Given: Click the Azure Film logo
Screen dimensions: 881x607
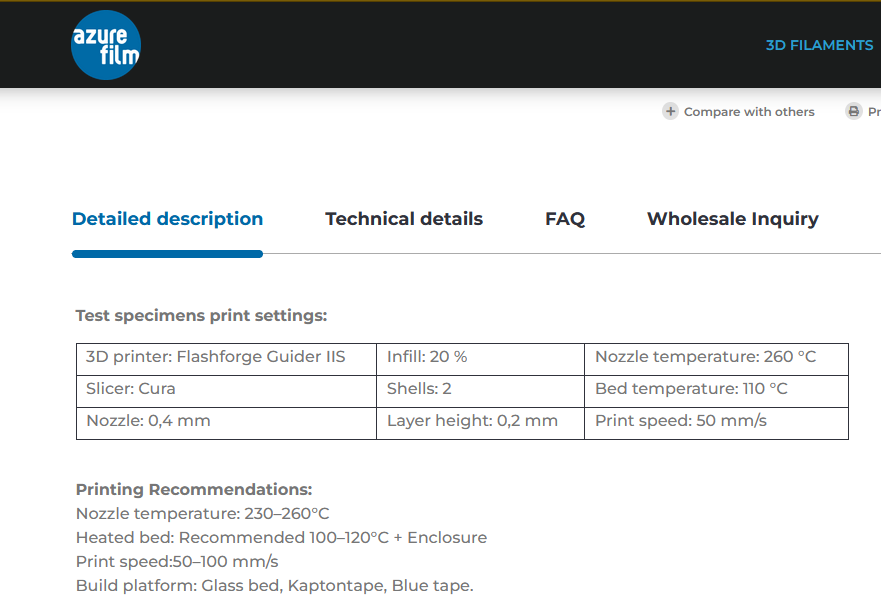Looking at the screenshot, I should pos(106,45).
